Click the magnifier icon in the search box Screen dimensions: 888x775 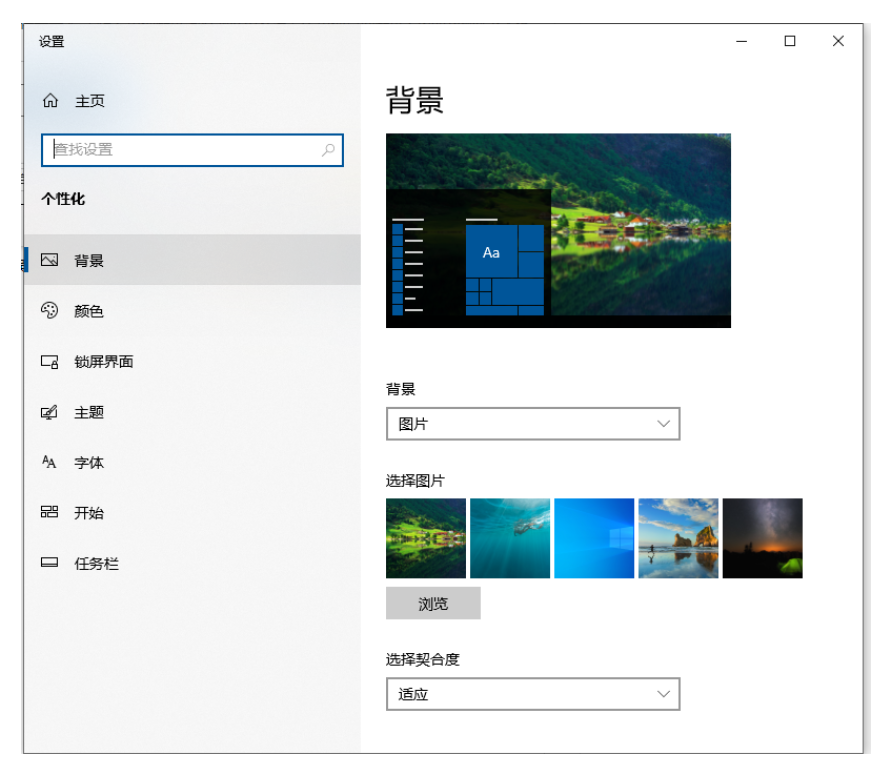[329, 150]
